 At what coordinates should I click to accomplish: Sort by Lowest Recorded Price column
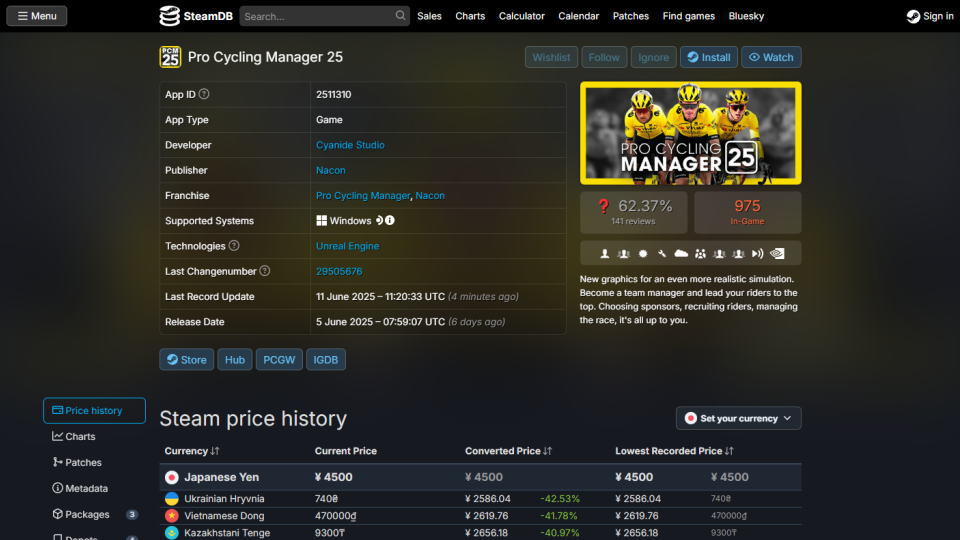[674, 451]
